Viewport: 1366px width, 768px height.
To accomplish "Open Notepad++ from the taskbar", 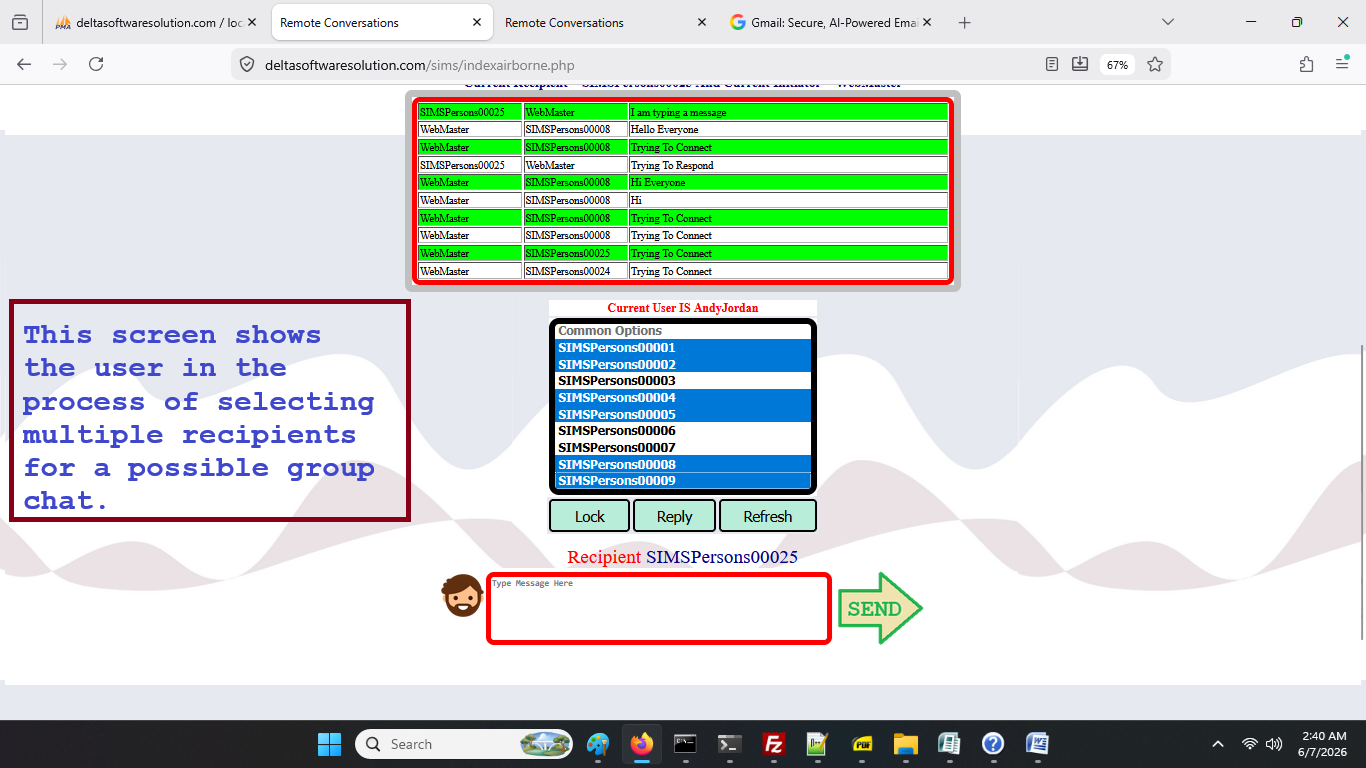I will tap(817, 744).
